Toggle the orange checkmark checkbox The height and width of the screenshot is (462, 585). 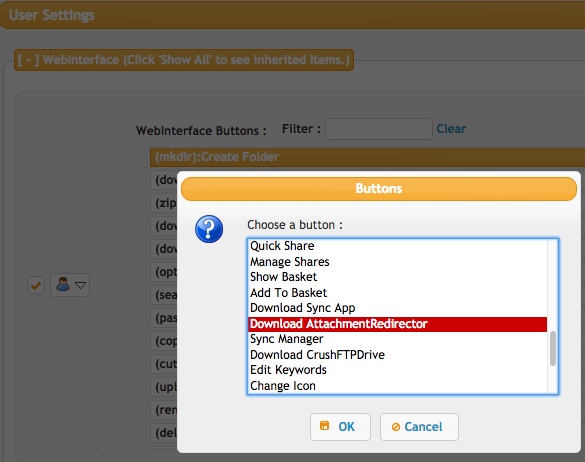36,285
